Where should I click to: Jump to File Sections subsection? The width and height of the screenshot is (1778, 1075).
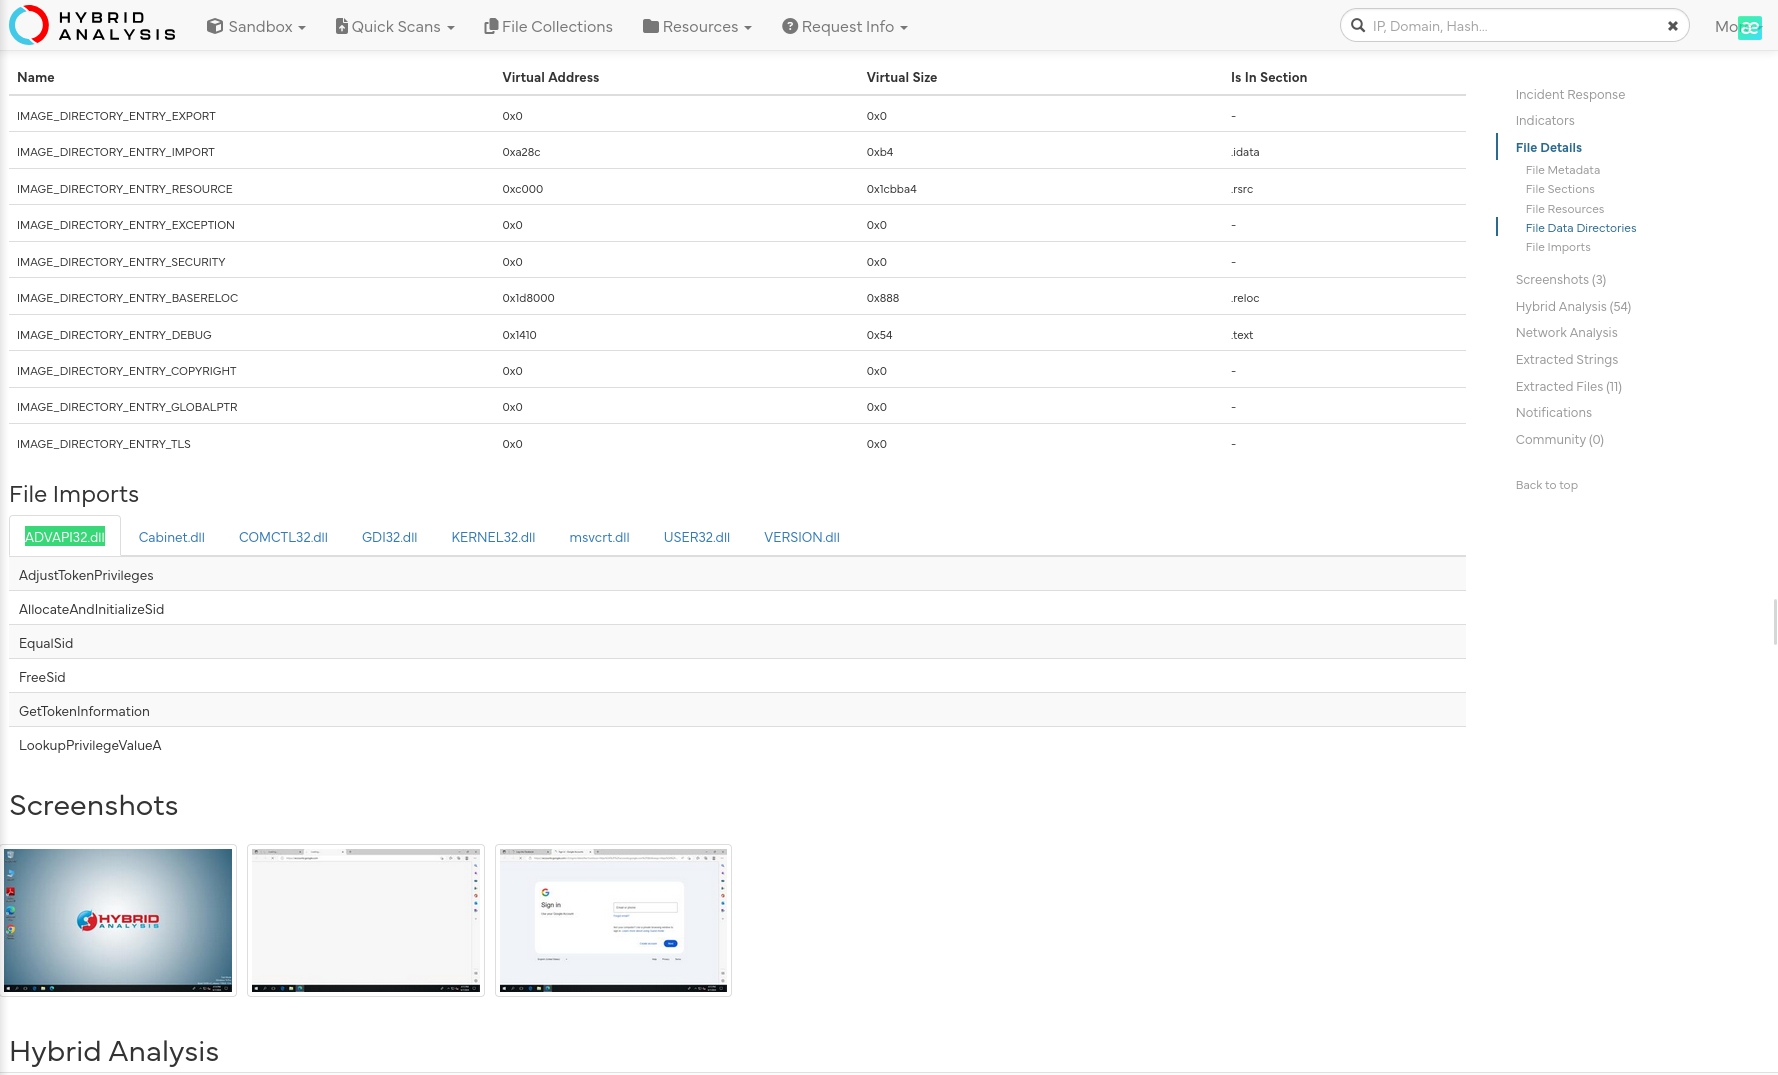(1560, 189)
